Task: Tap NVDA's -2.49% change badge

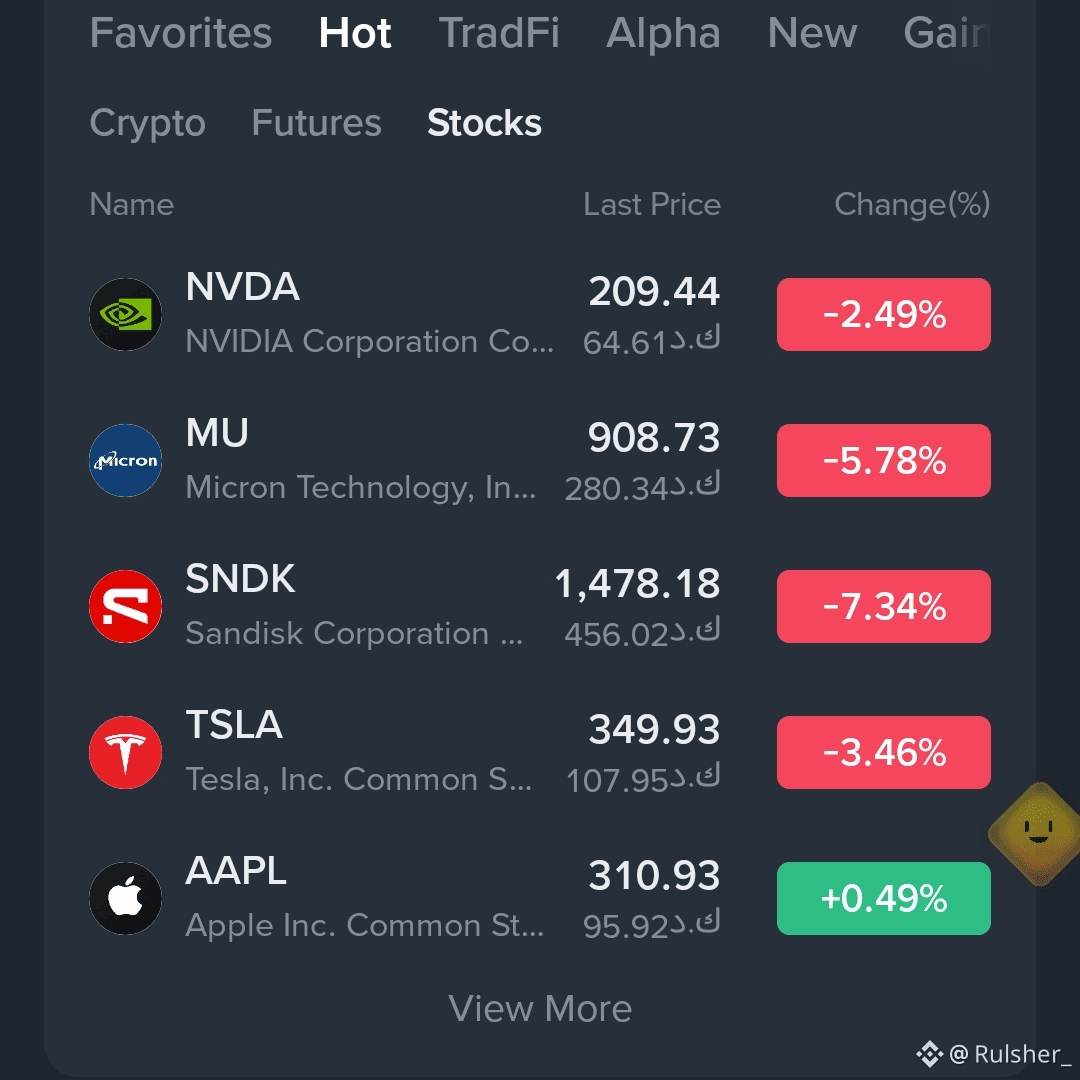Action: [884, 315]
